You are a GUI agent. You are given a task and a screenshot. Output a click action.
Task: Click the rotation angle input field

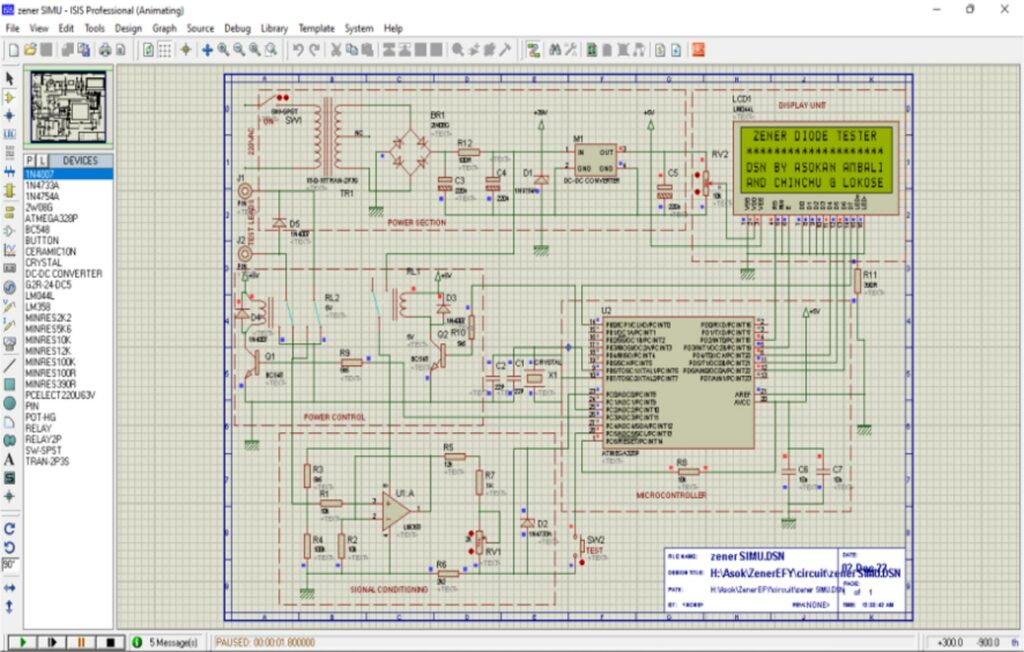[x=10, y=565]
